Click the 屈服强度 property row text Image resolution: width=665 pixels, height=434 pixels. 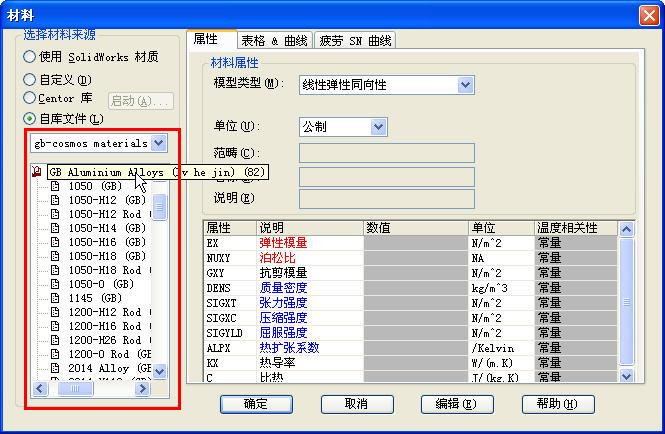click(x=283, y=333)
